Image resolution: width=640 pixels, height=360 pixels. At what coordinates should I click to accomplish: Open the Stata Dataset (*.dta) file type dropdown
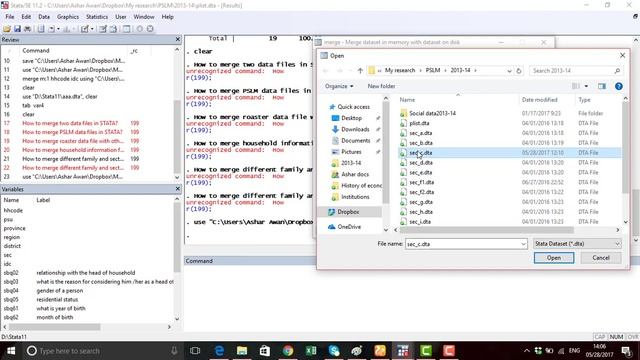(577, 244)
